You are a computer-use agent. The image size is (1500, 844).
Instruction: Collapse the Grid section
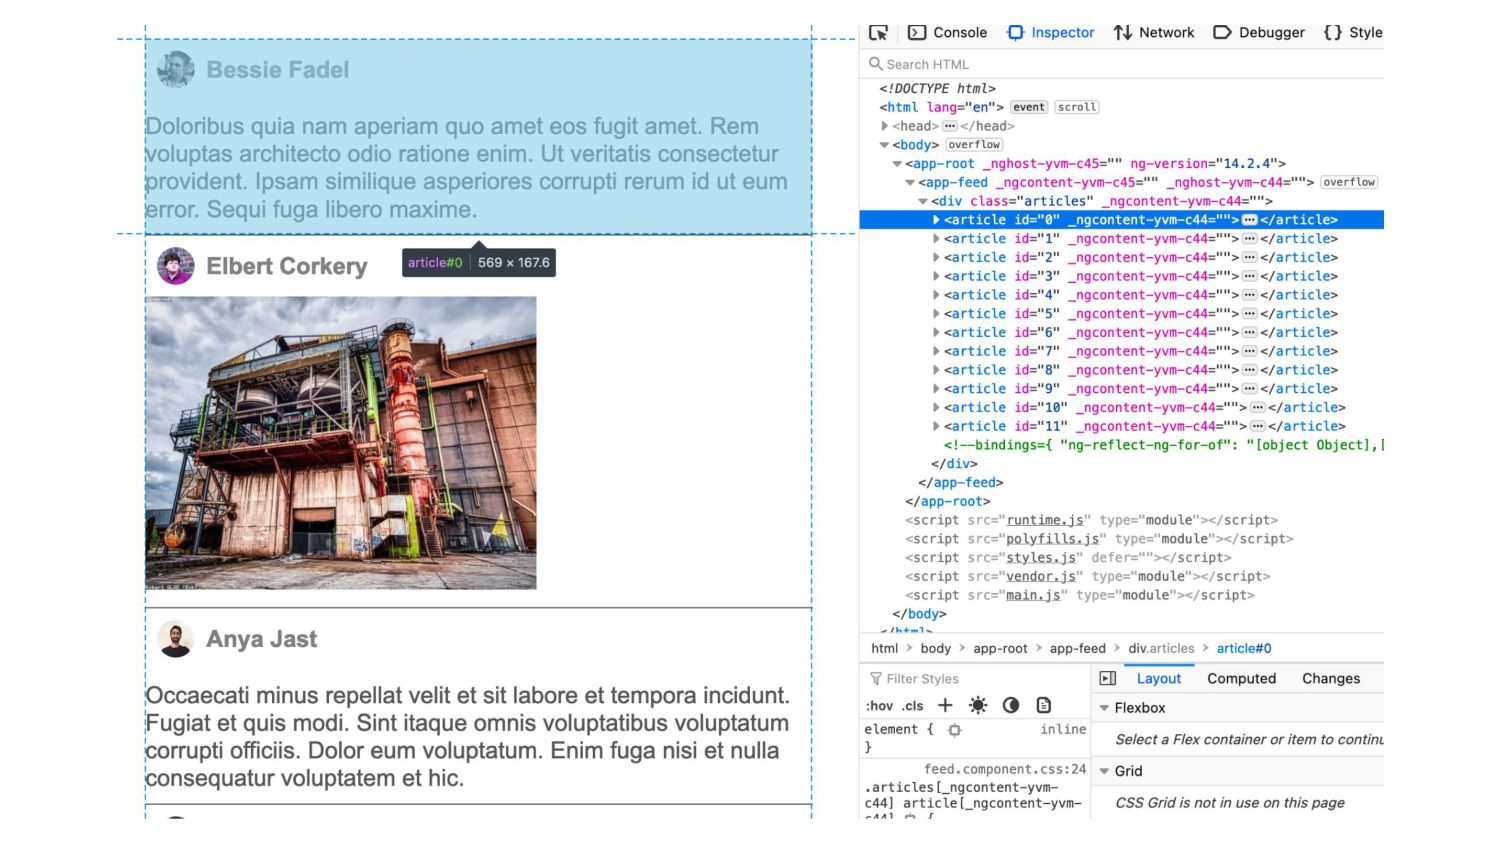click(1105, 771)
